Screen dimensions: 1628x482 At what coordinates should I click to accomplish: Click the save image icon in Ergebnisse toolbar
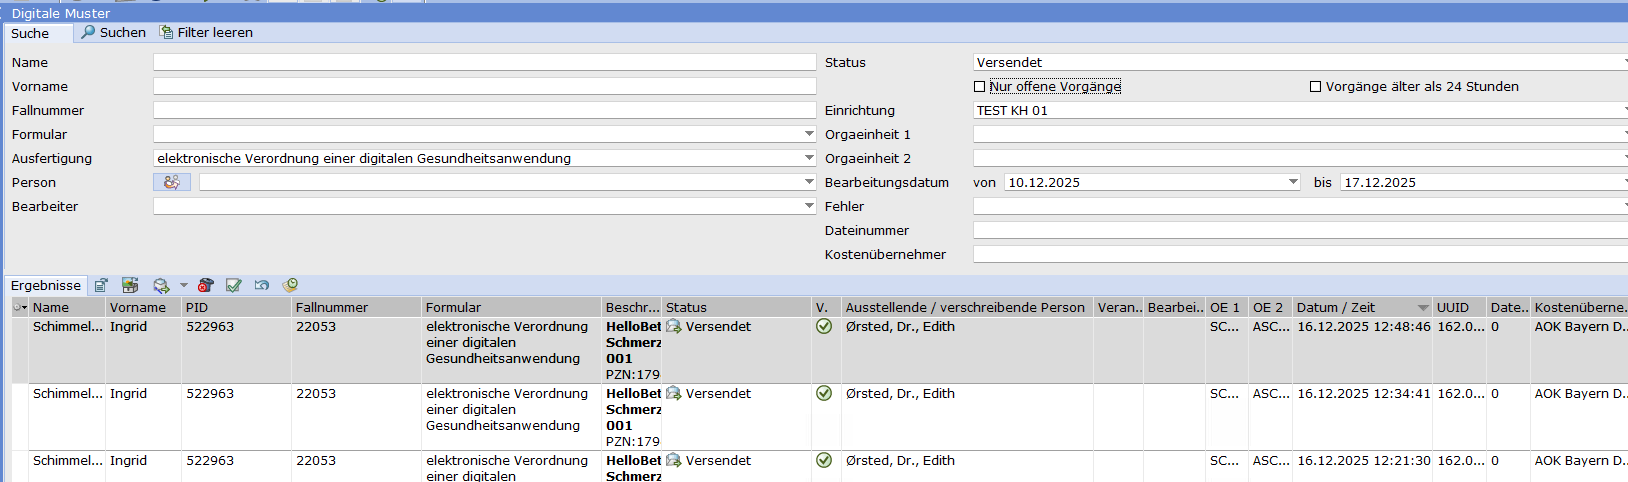130,286
